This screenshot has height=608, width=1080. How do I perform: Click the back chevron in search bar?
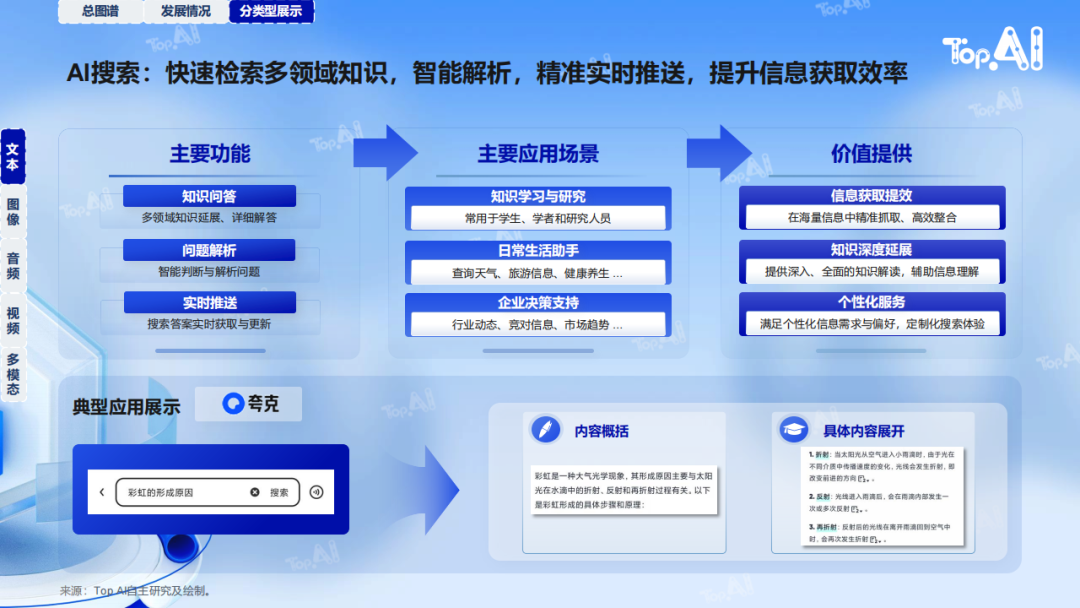pos(102,492)
